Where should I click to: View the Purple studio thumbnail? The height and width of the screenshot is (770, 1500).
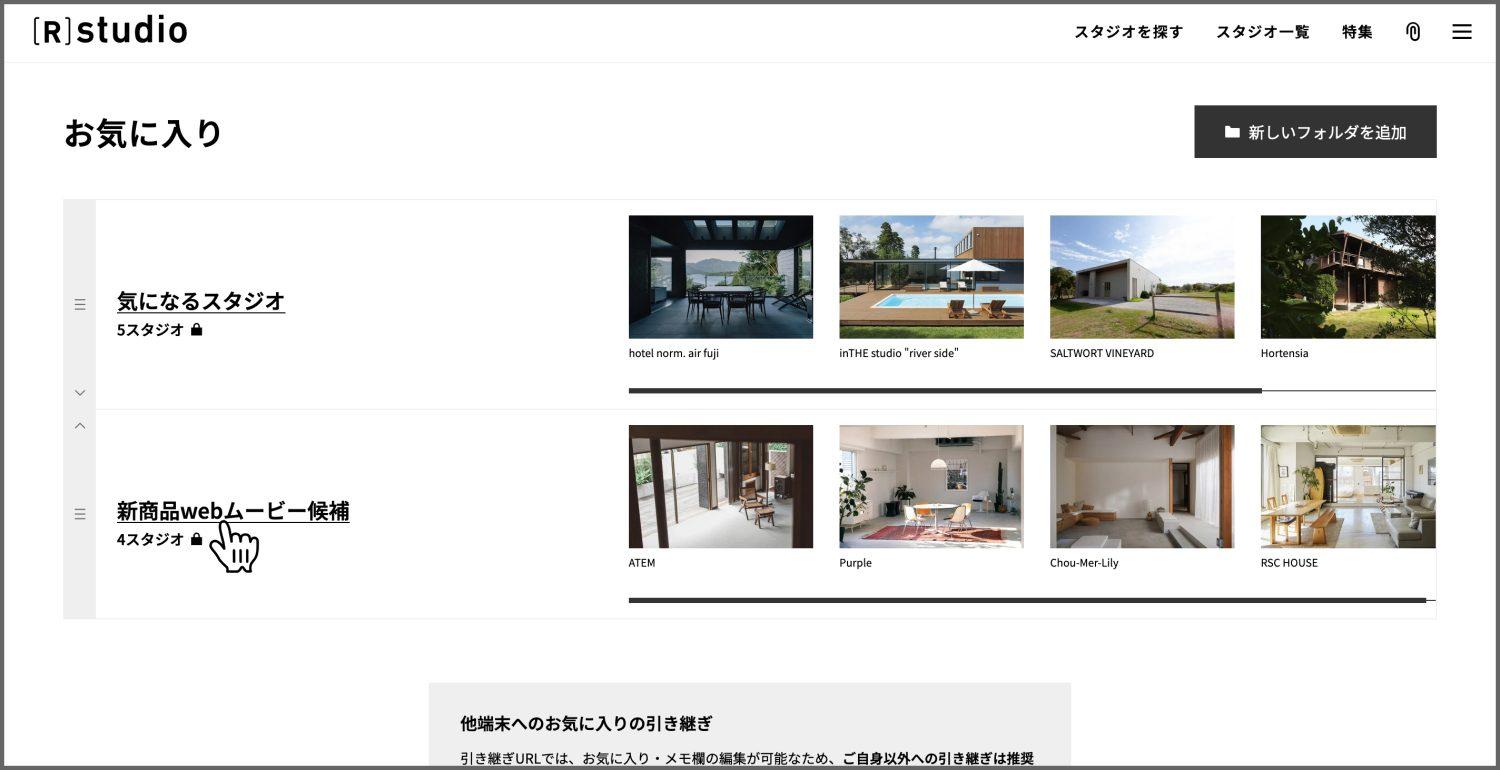[931, 487]
